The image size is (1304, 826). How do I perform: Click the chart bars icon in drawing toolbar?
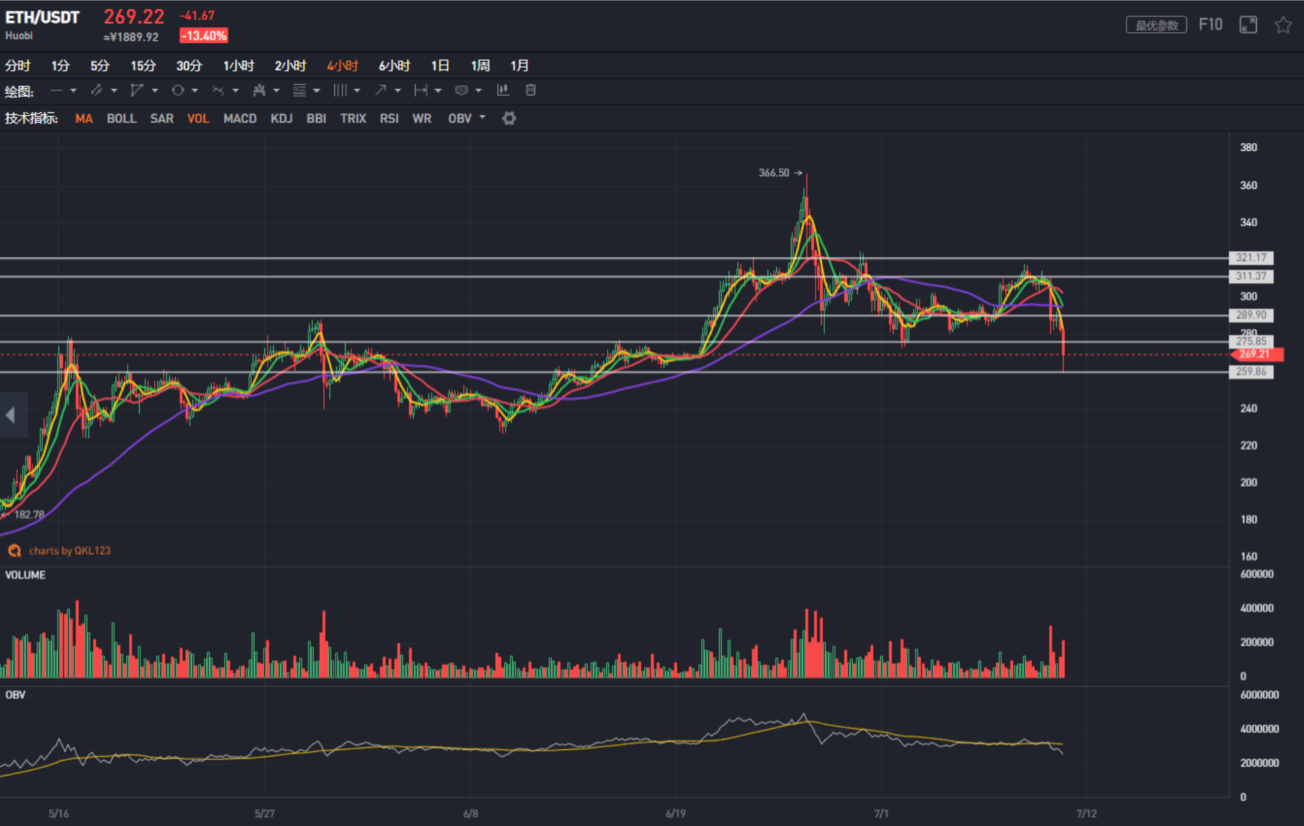[x=502, y=90]
